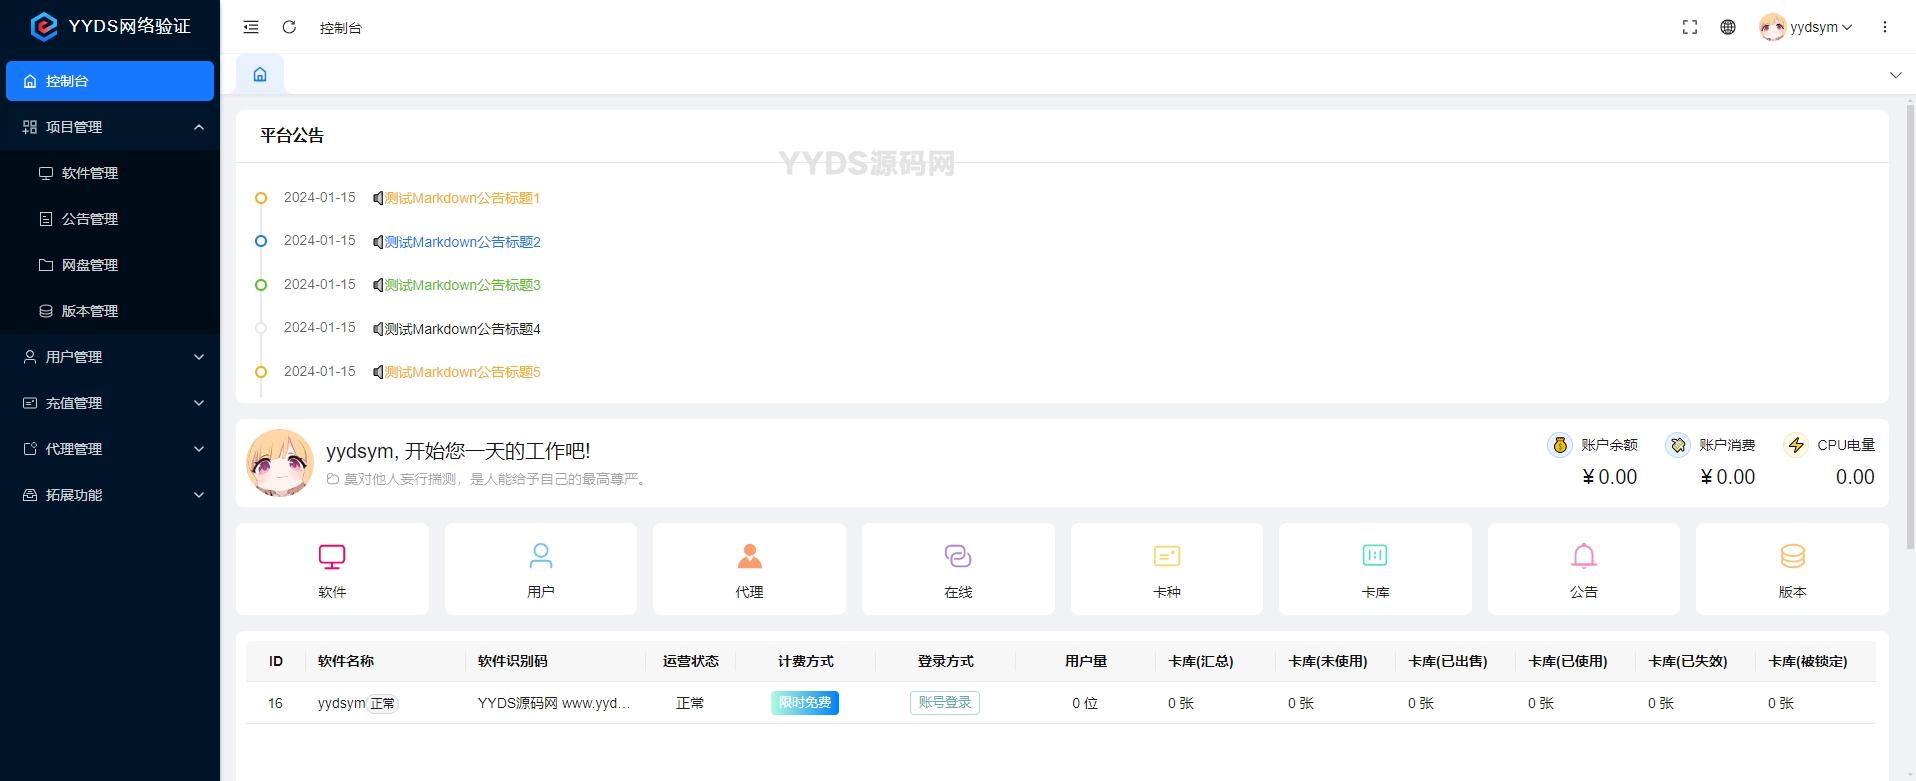Open the 公告 bell shortcut card
The height and width of the screenshot is (781, 1916).
pos(1583,569)
